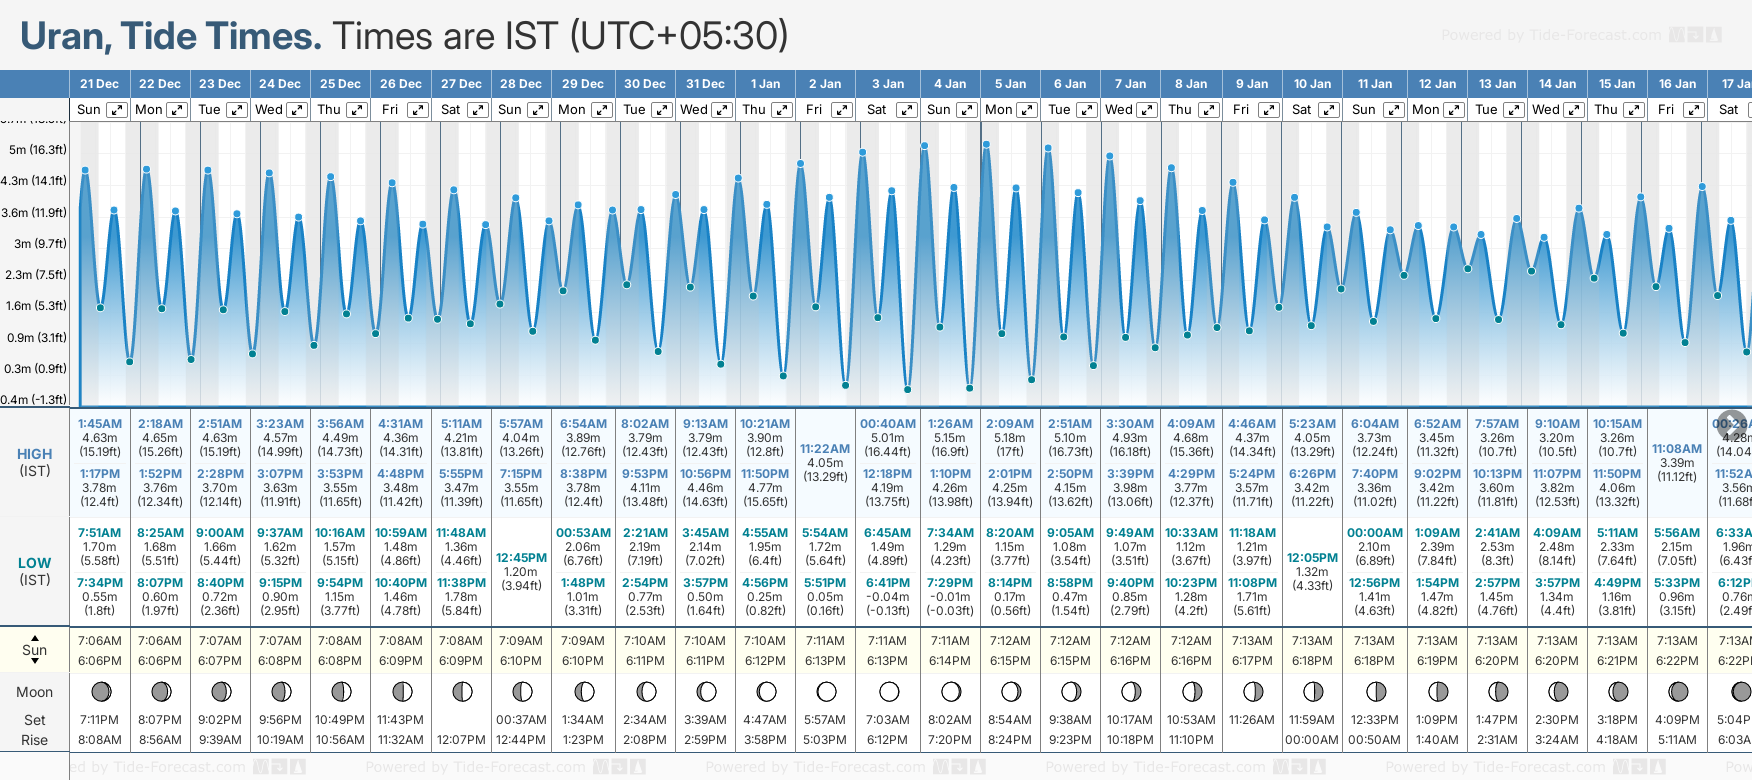
Task: Click expand arrows next to Mon 5 Jan
Action: (x=1027, y=110)
